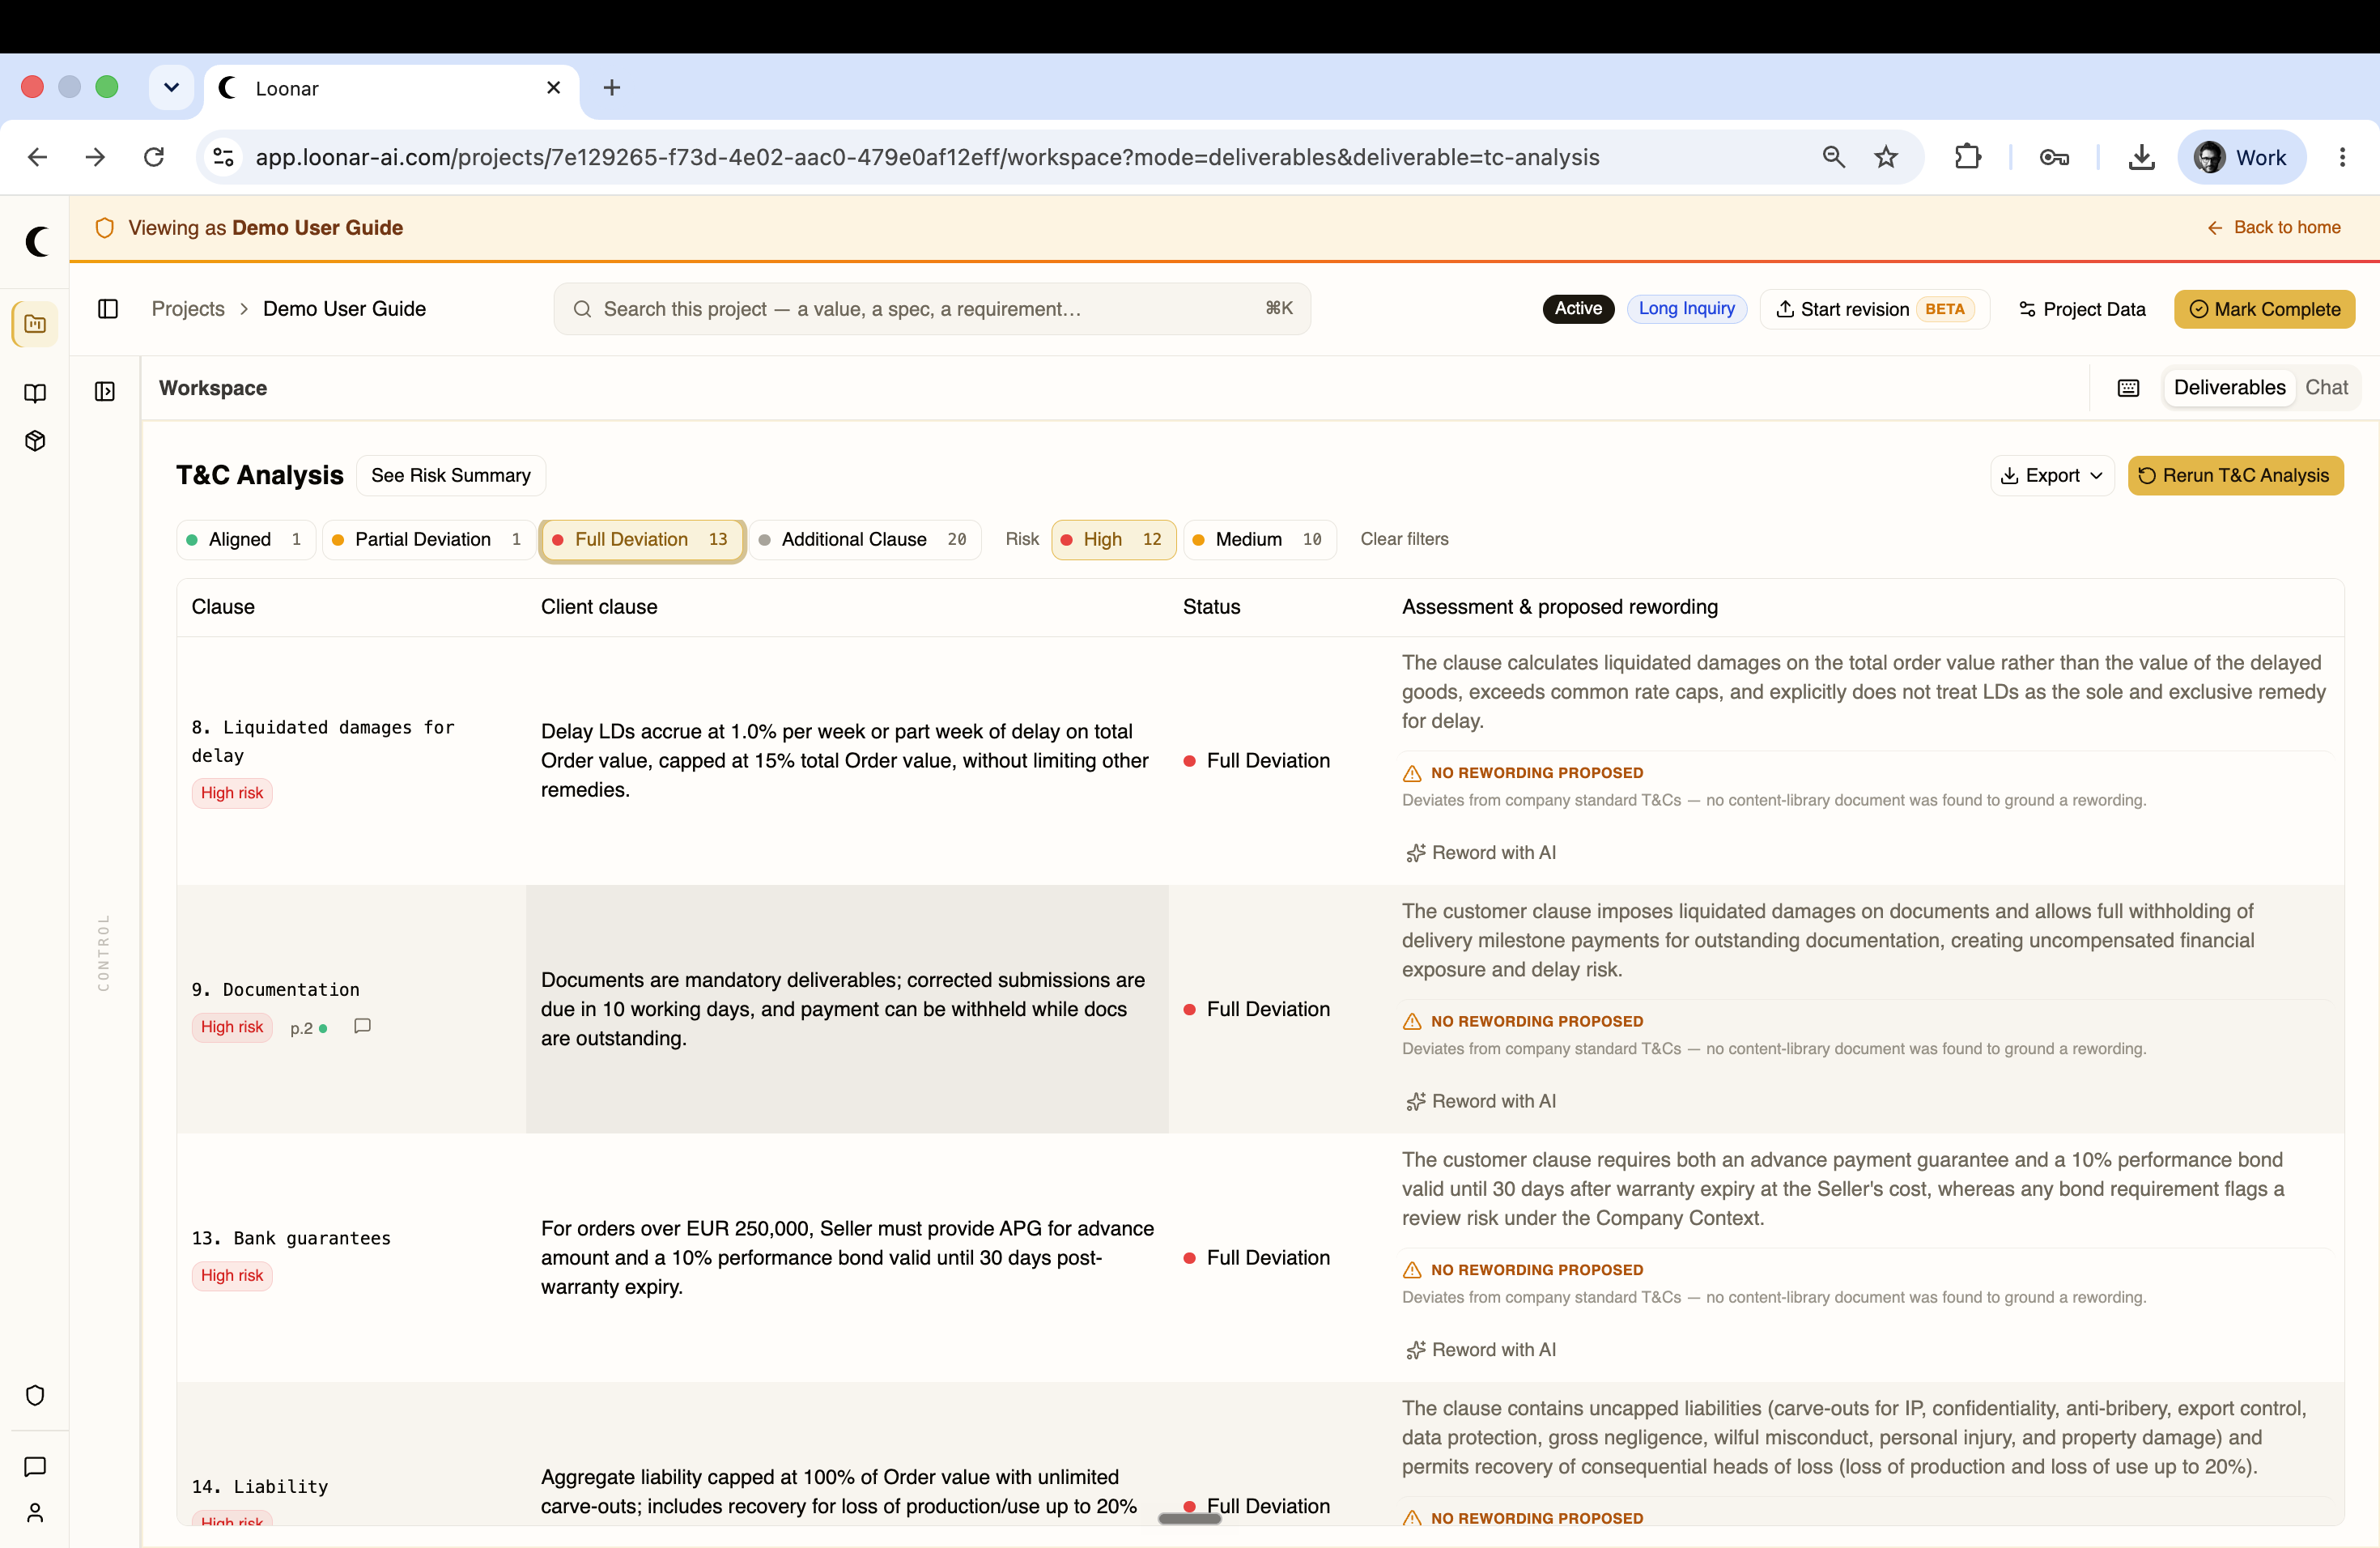Click the Active status badge

(1578, 309)
